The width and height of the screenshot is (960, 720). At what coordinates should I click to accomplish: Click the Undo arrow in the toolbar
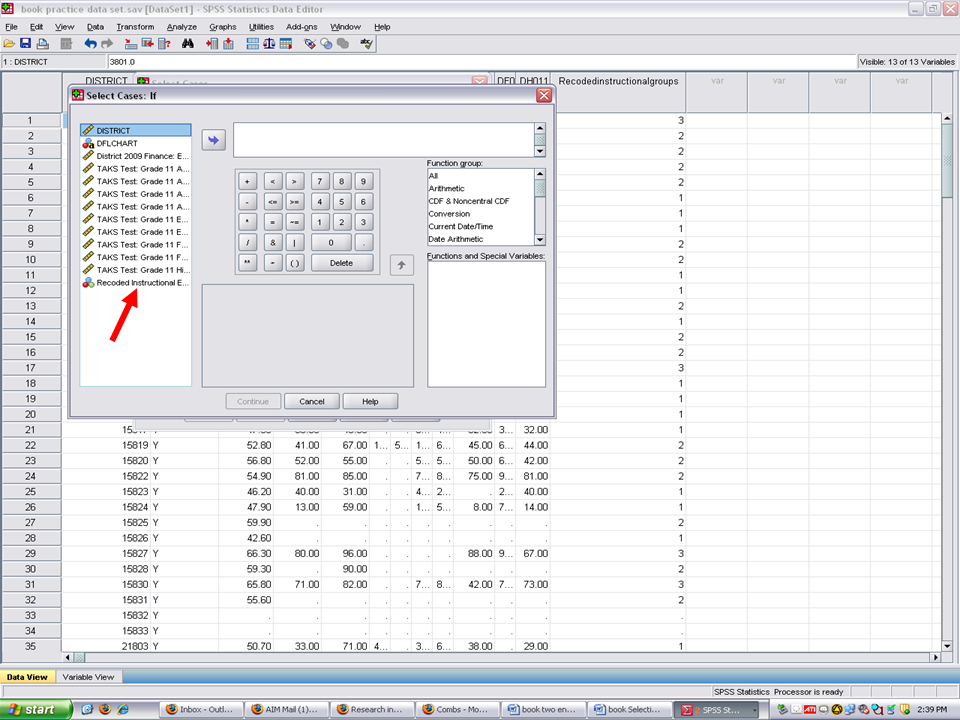(90, 44)
